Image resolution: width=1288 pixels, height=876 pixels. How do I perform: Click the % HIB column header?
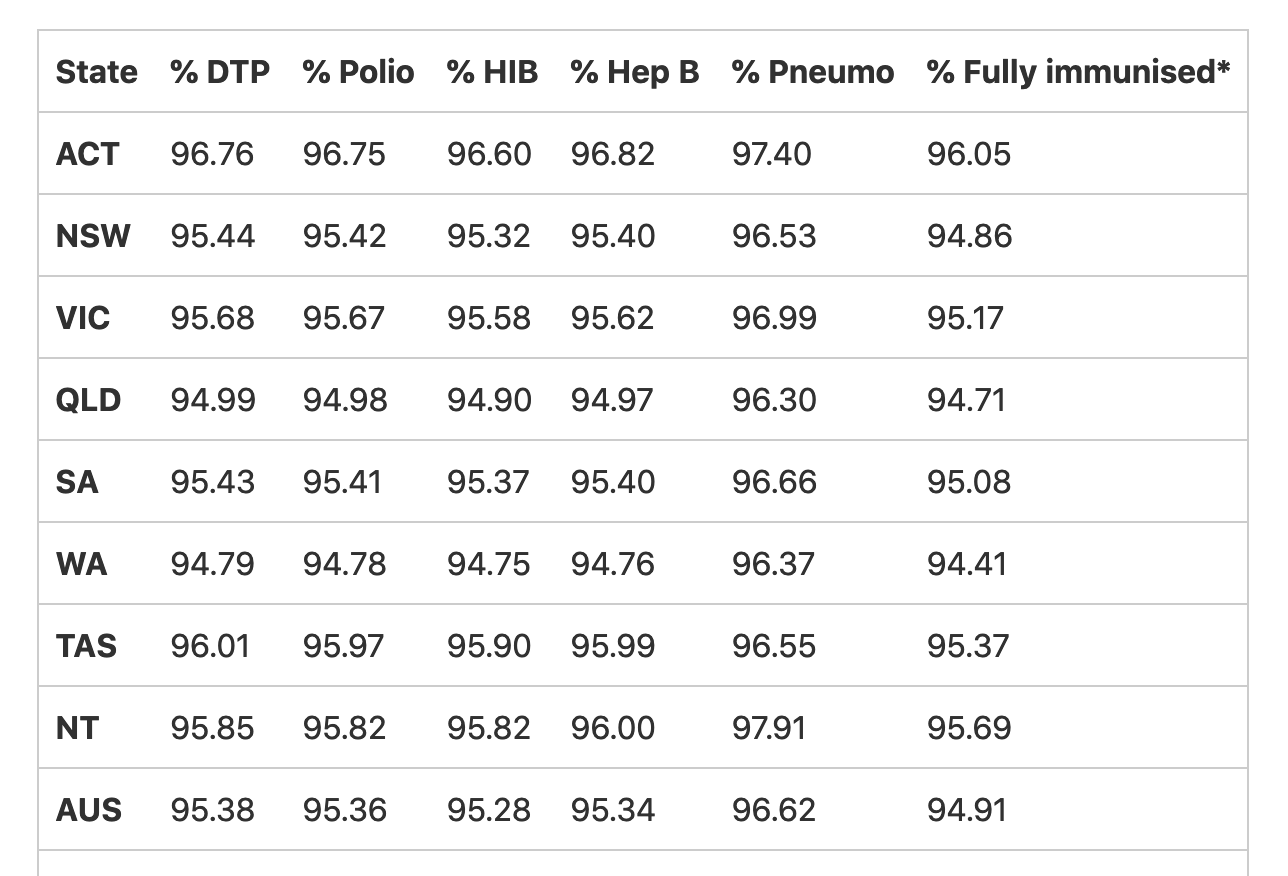492,72
